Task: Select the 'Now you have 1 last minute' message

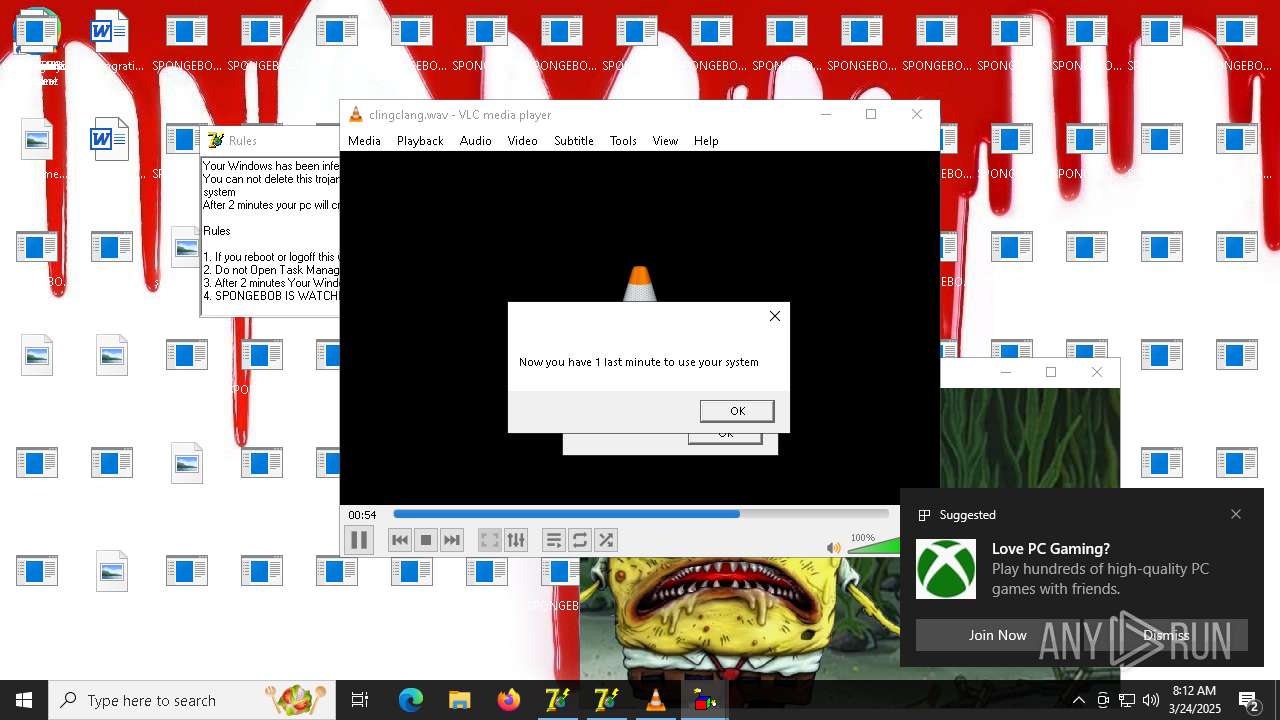Action: (x=638, y=362)
